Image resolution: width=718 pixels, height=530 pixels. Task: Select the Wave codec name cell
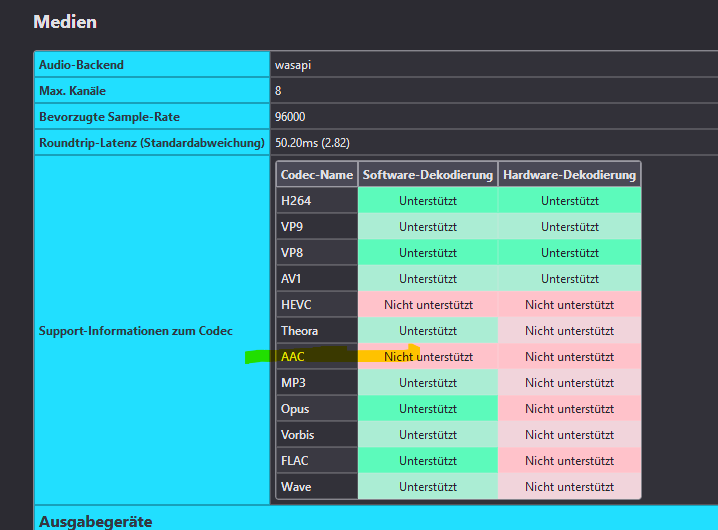click(x=317, y=486)
